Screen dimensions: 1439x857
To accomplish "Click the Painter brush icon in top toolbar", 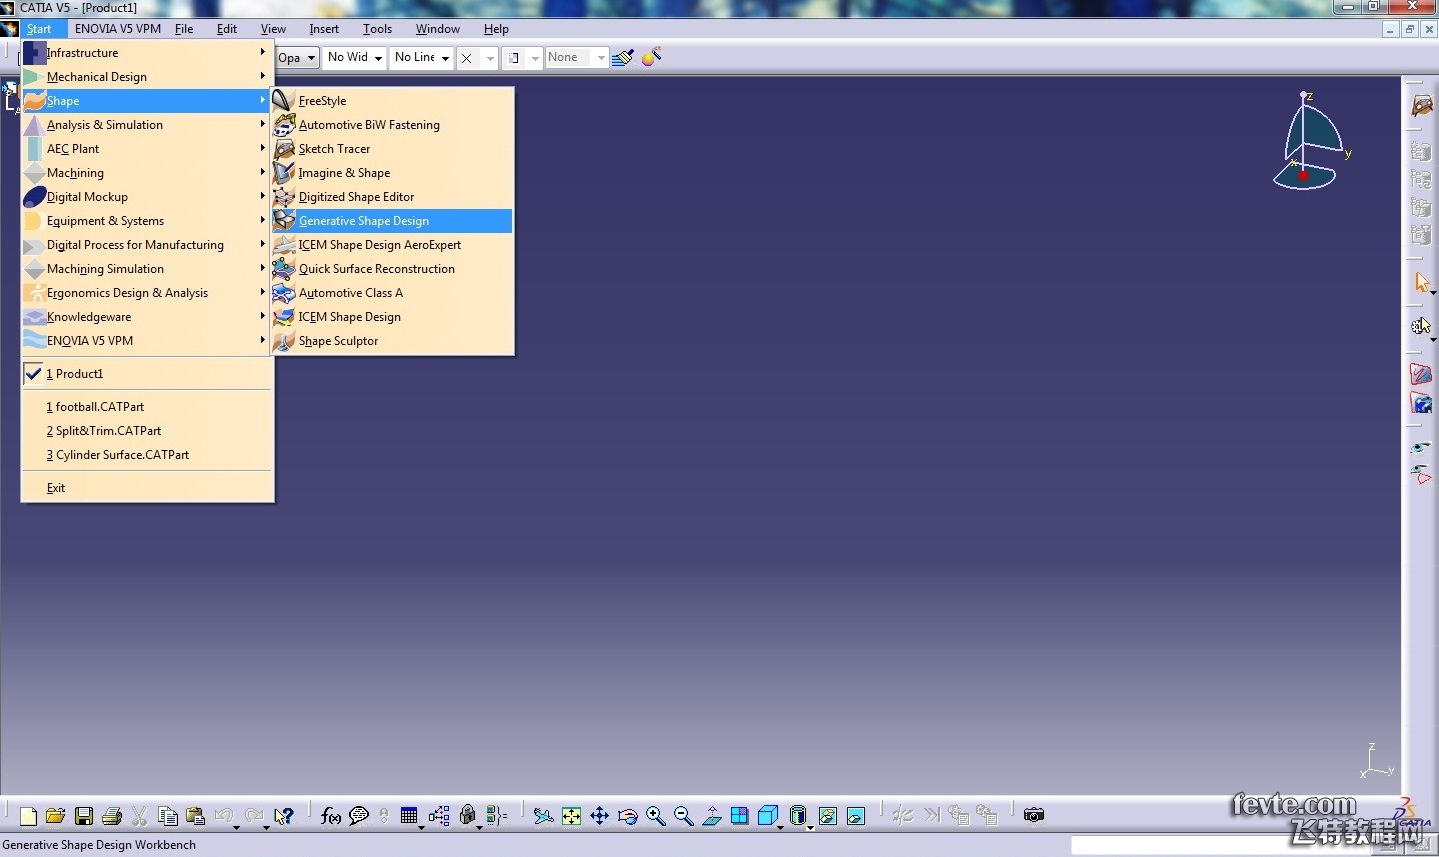I will (623, 57).
